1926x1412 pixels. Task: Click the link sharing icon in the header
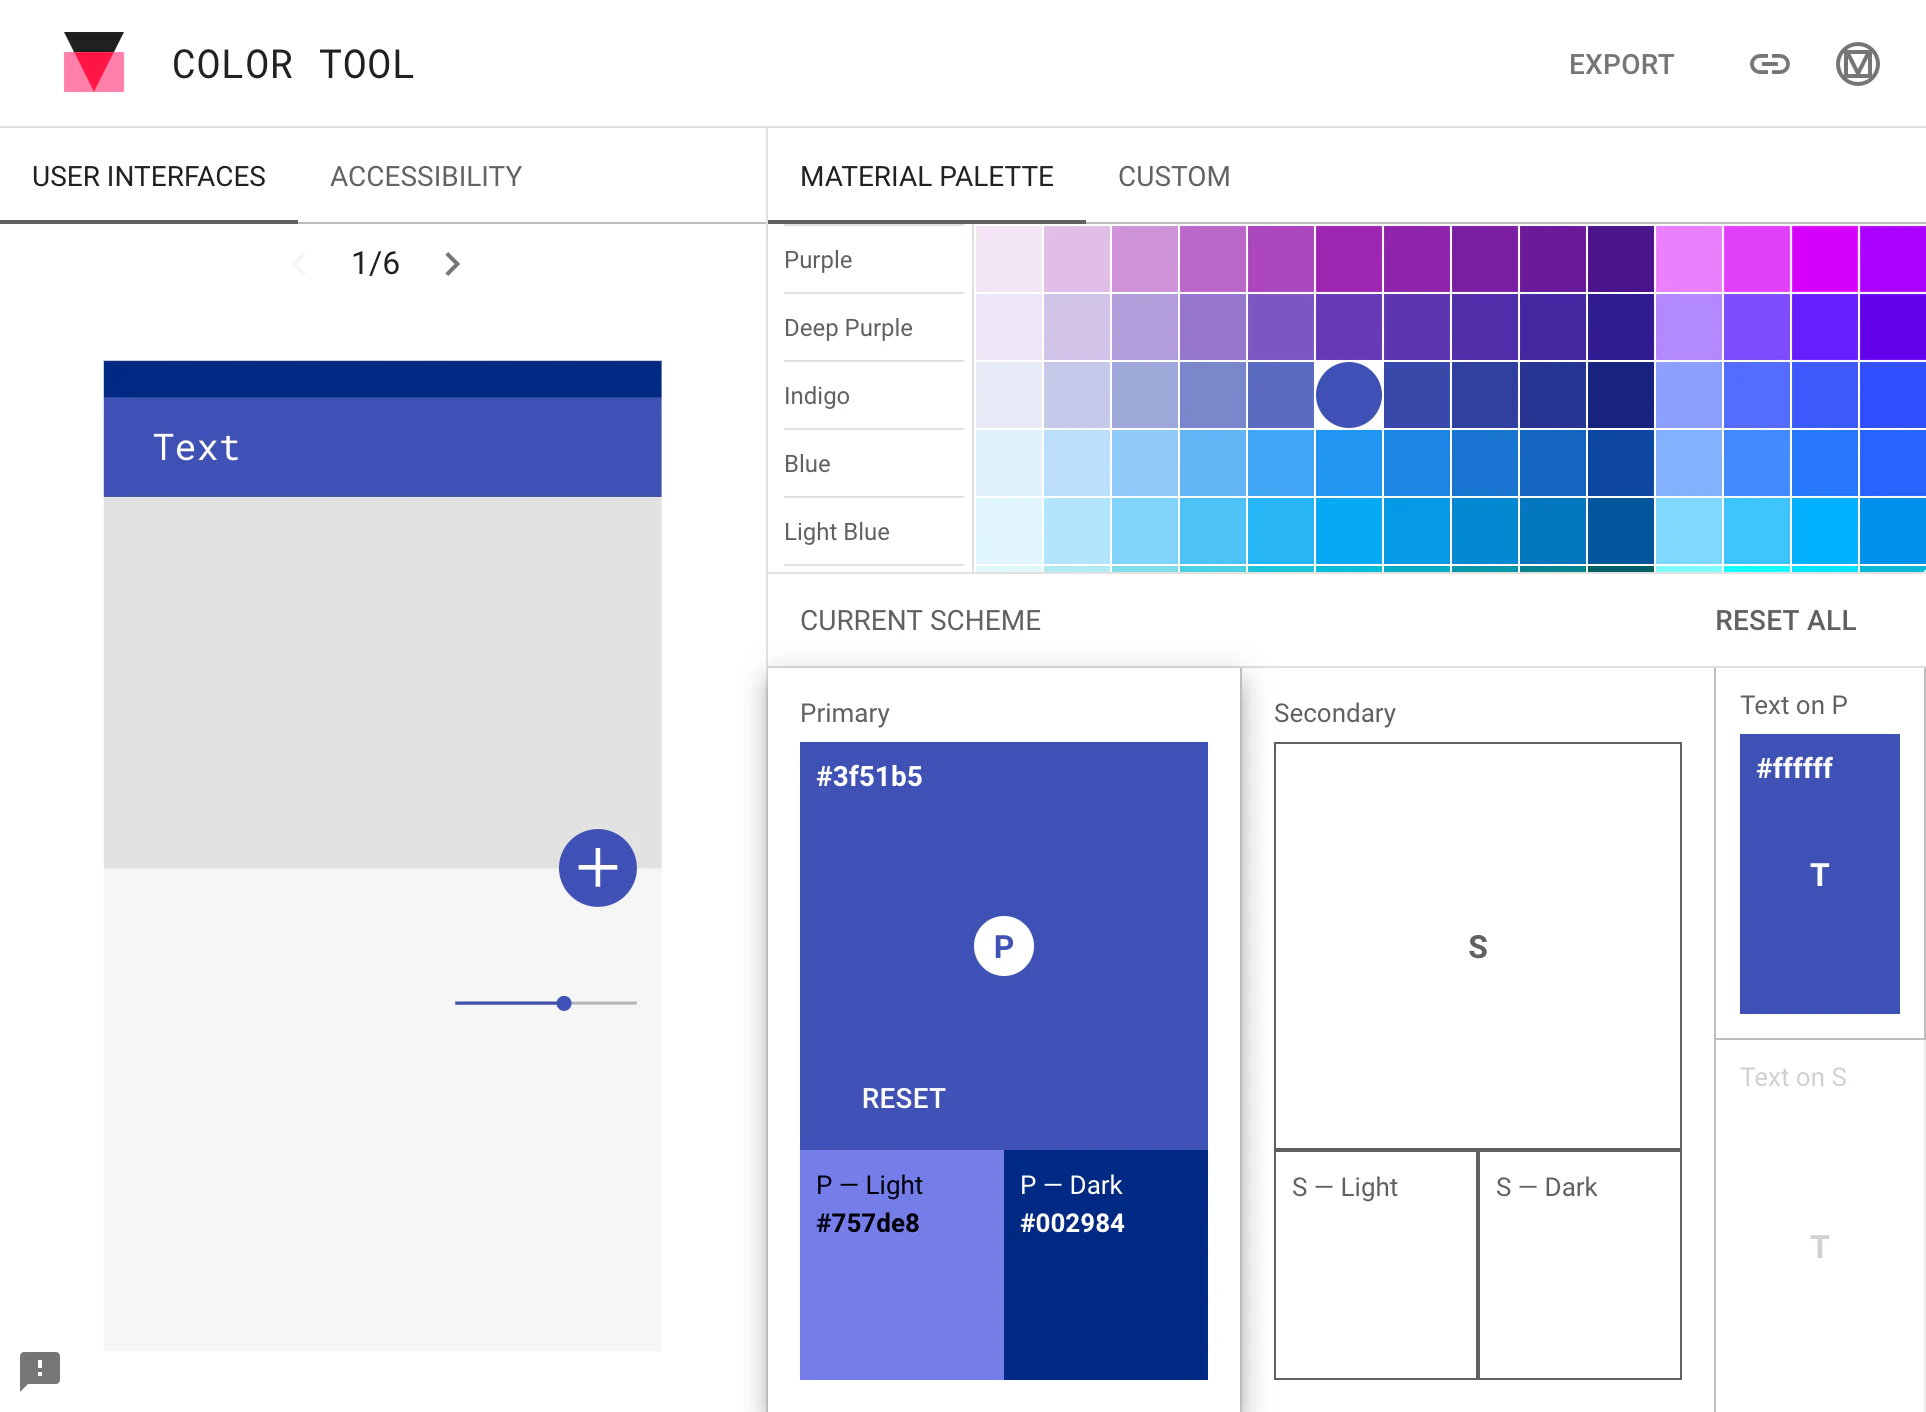[x=1769, y=64]
